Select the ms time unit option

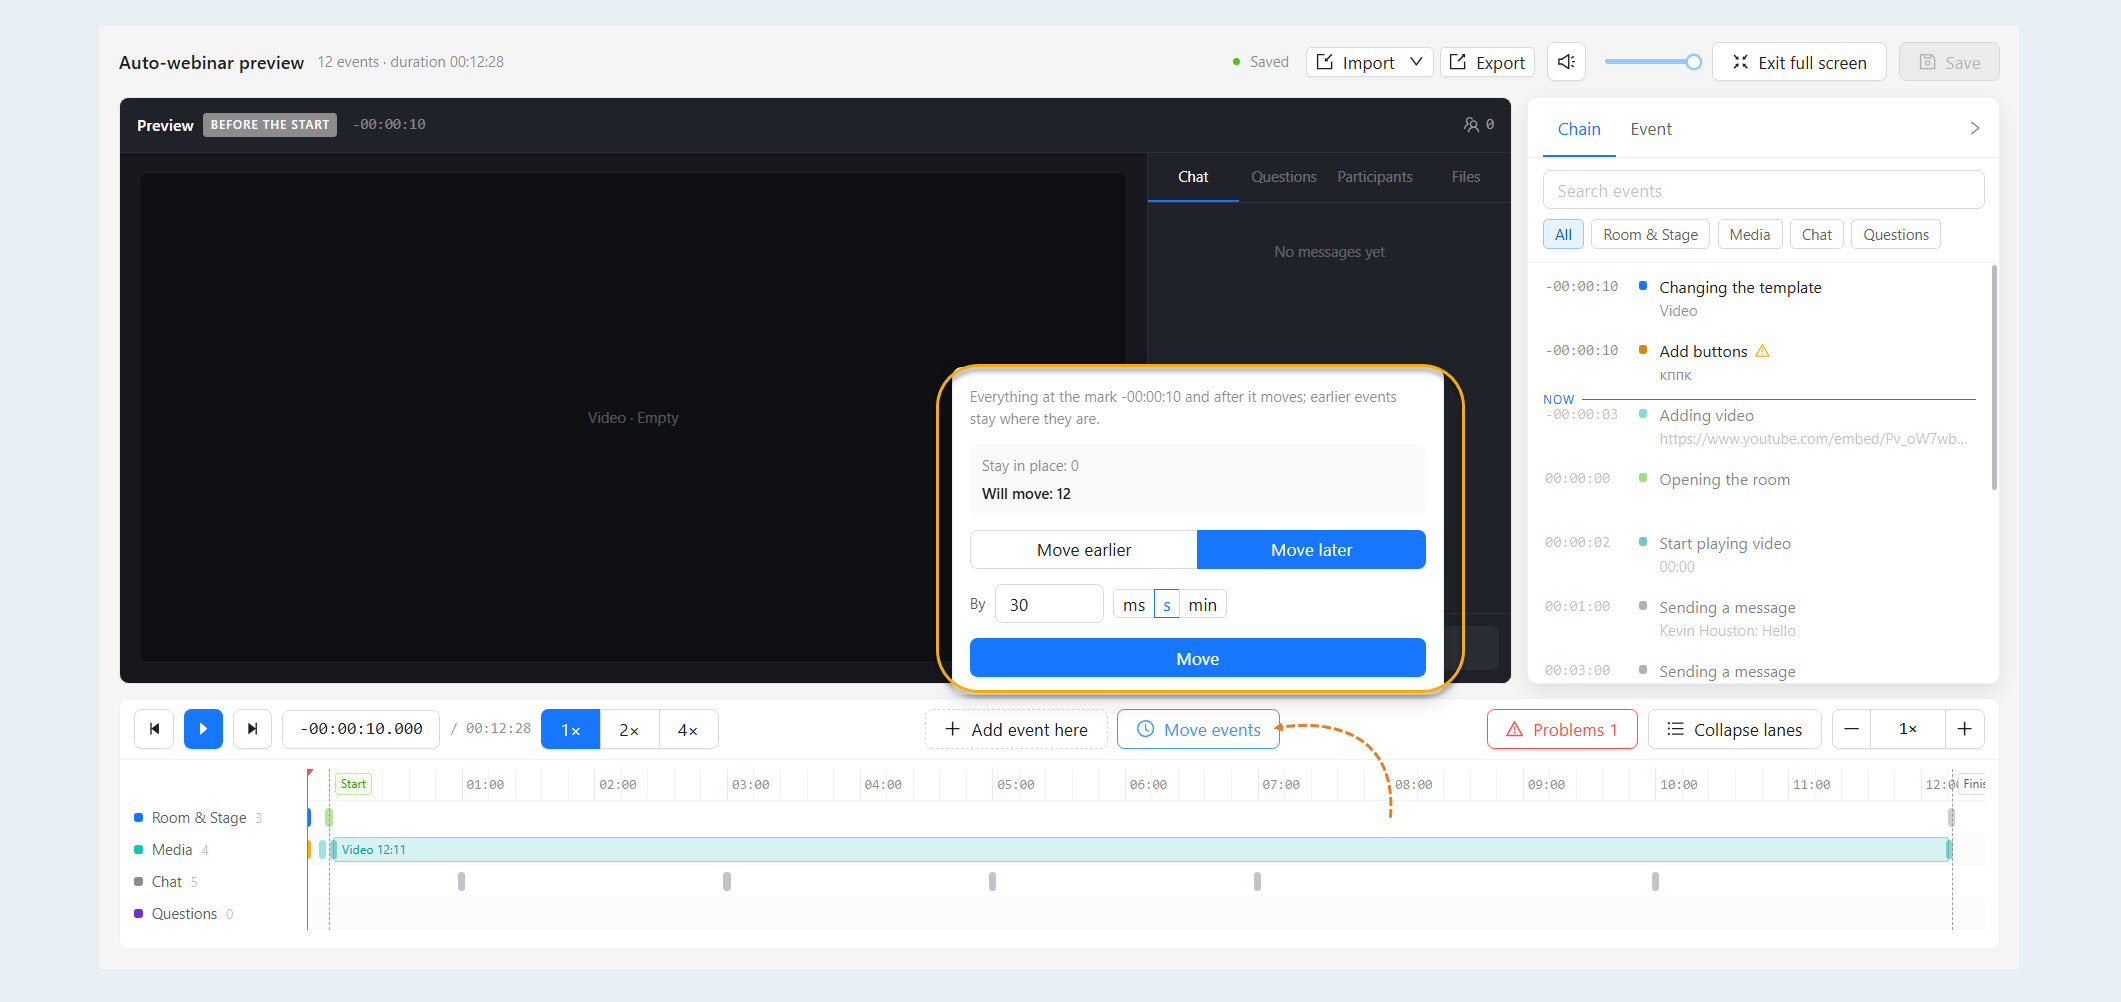pyautogui.click(x=1134, y=605)
